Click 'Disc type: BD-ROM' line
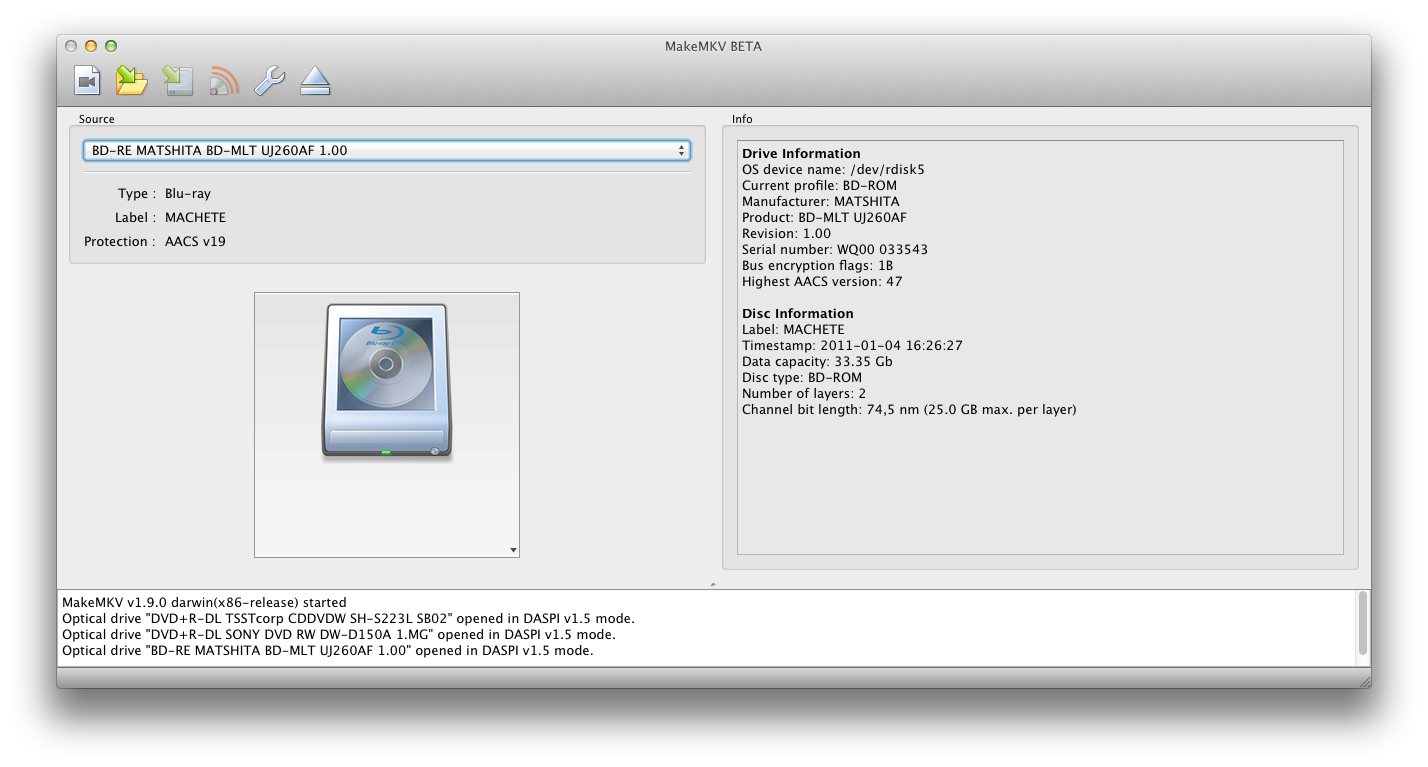Viewport: 1428px width, 767px height. coord(802,378)
